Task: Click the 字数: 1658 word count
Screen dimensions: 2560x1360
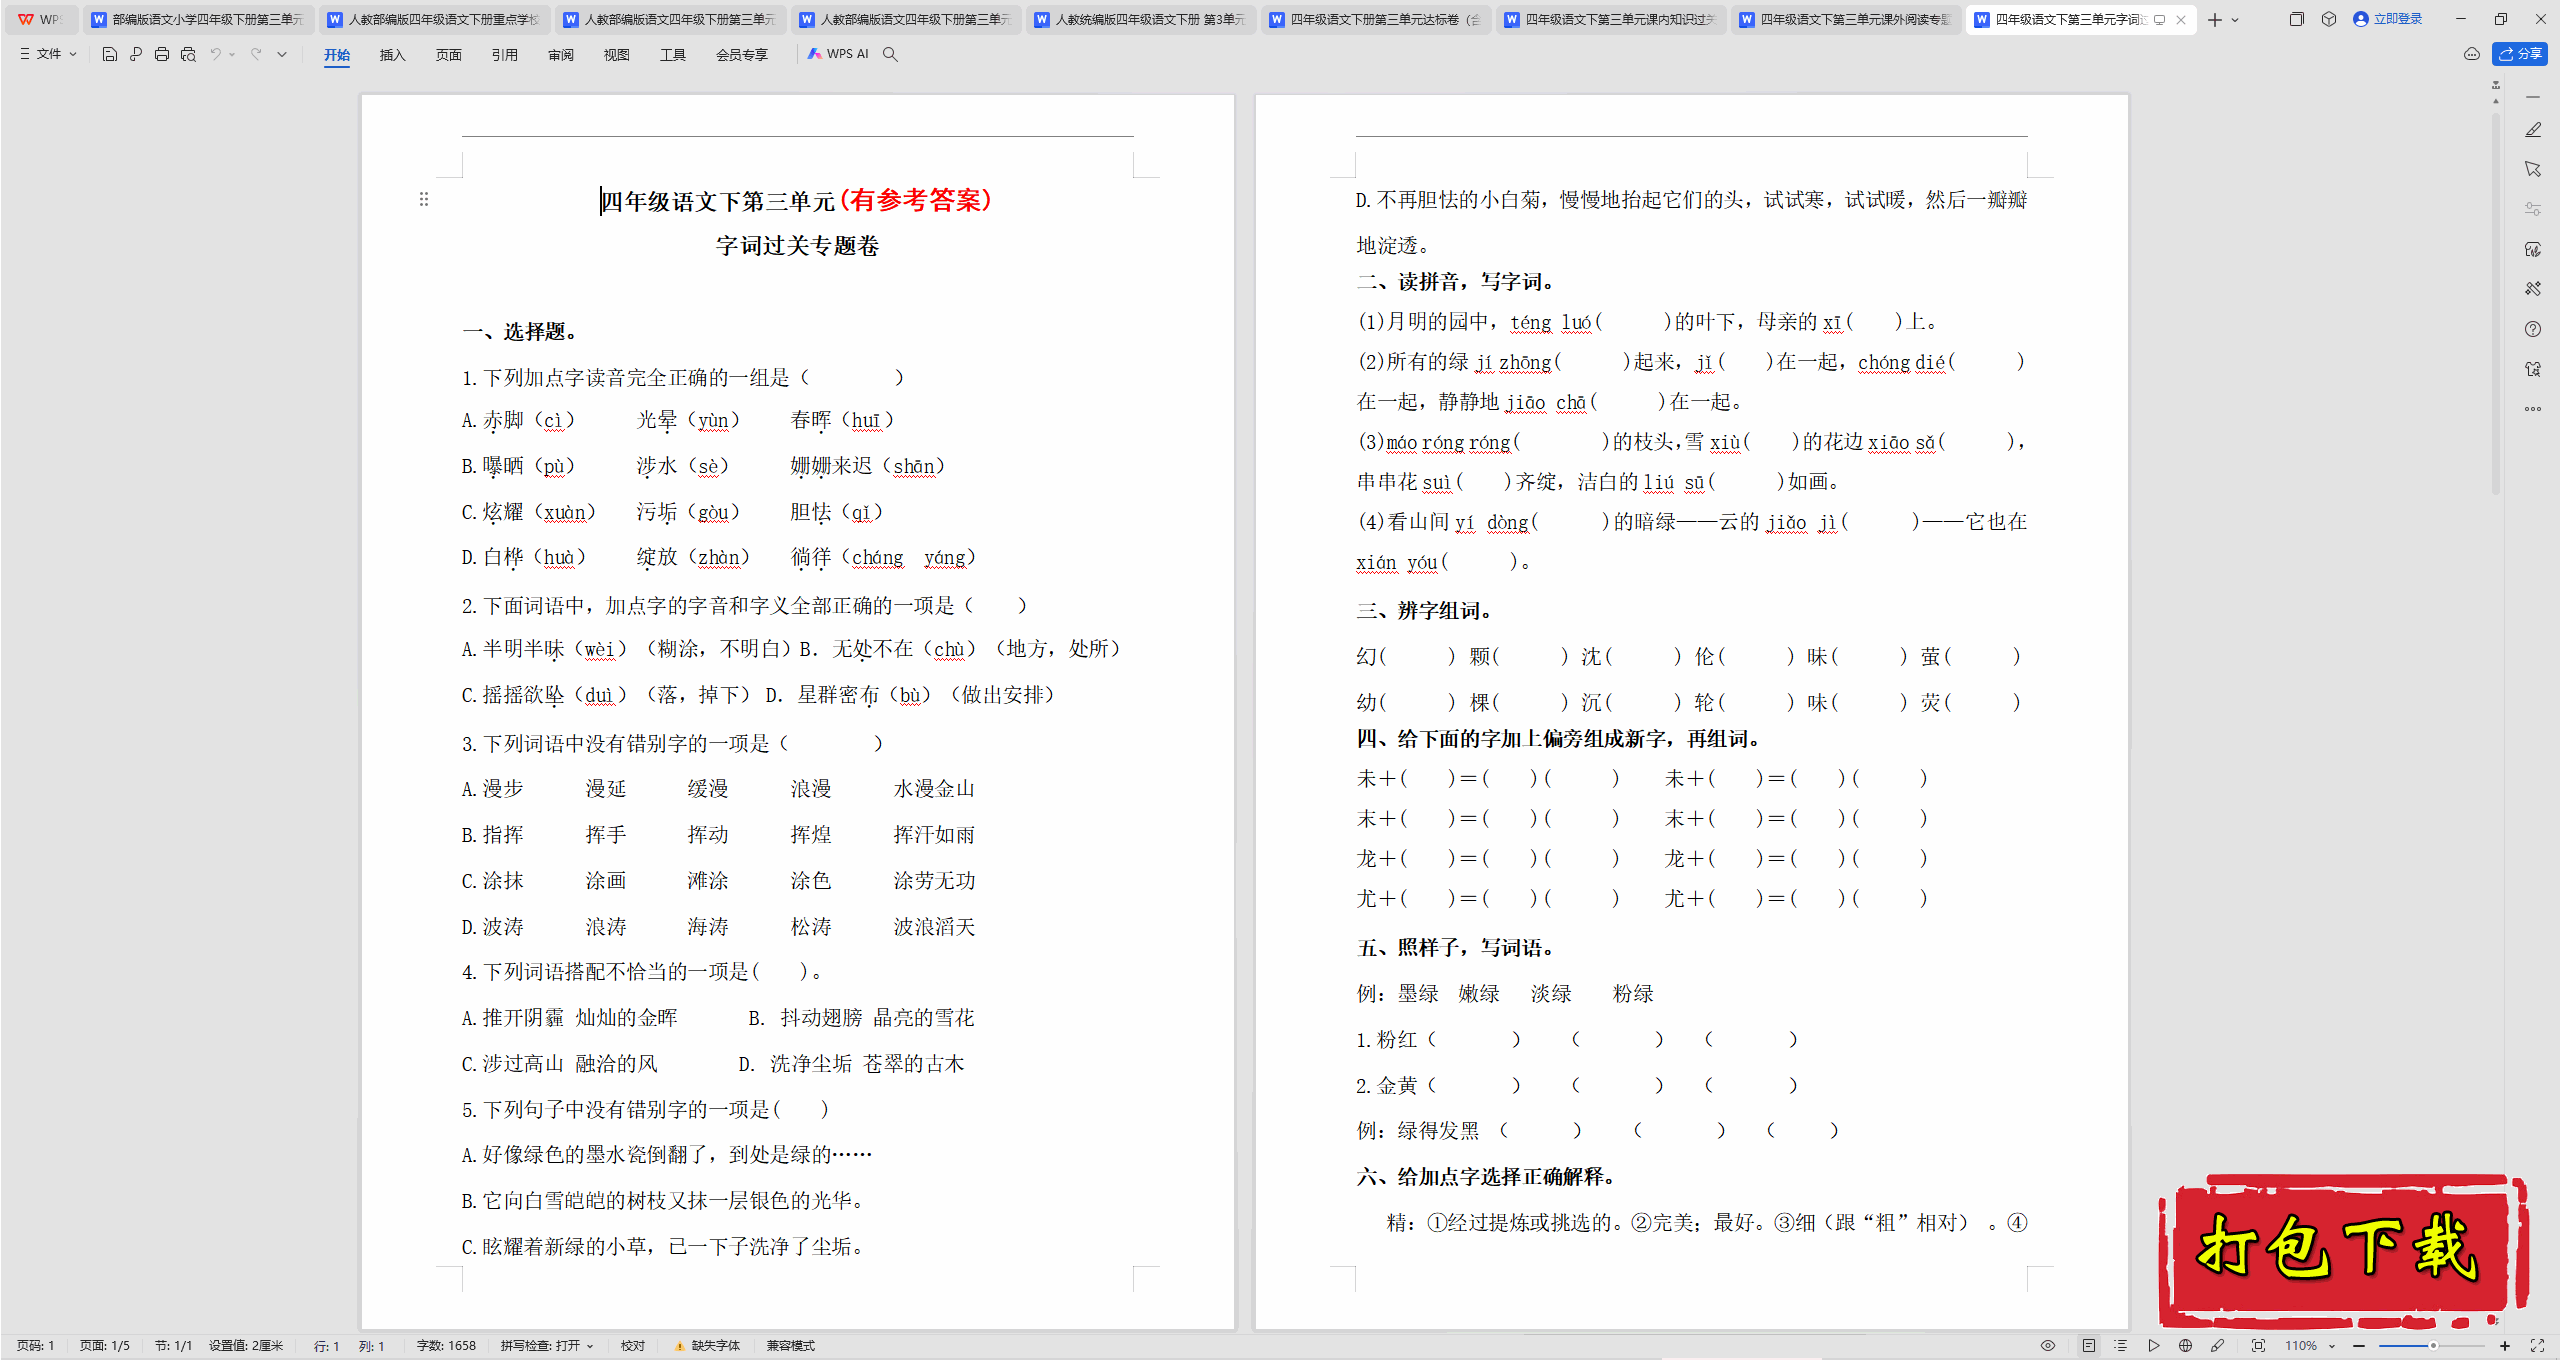Action: click(x=446, y=1346)
